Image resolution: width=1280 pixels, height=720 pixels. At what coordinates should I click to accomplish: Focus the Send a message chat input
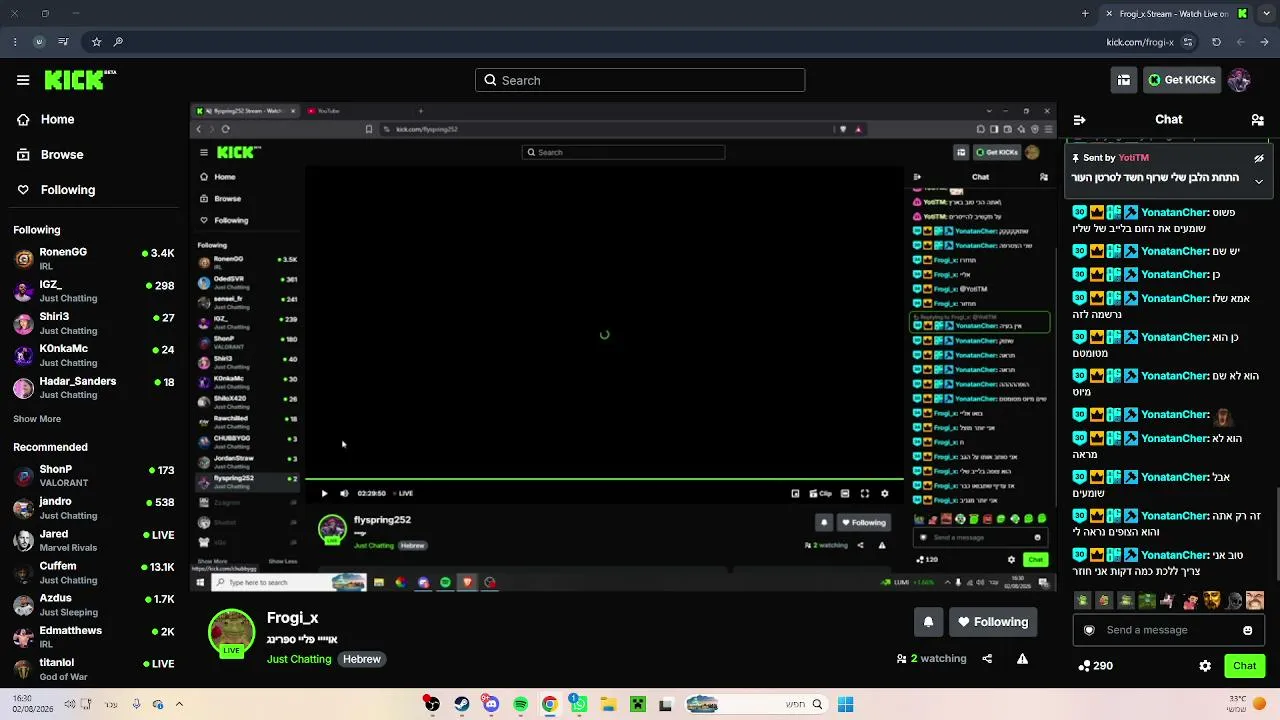1169,630
